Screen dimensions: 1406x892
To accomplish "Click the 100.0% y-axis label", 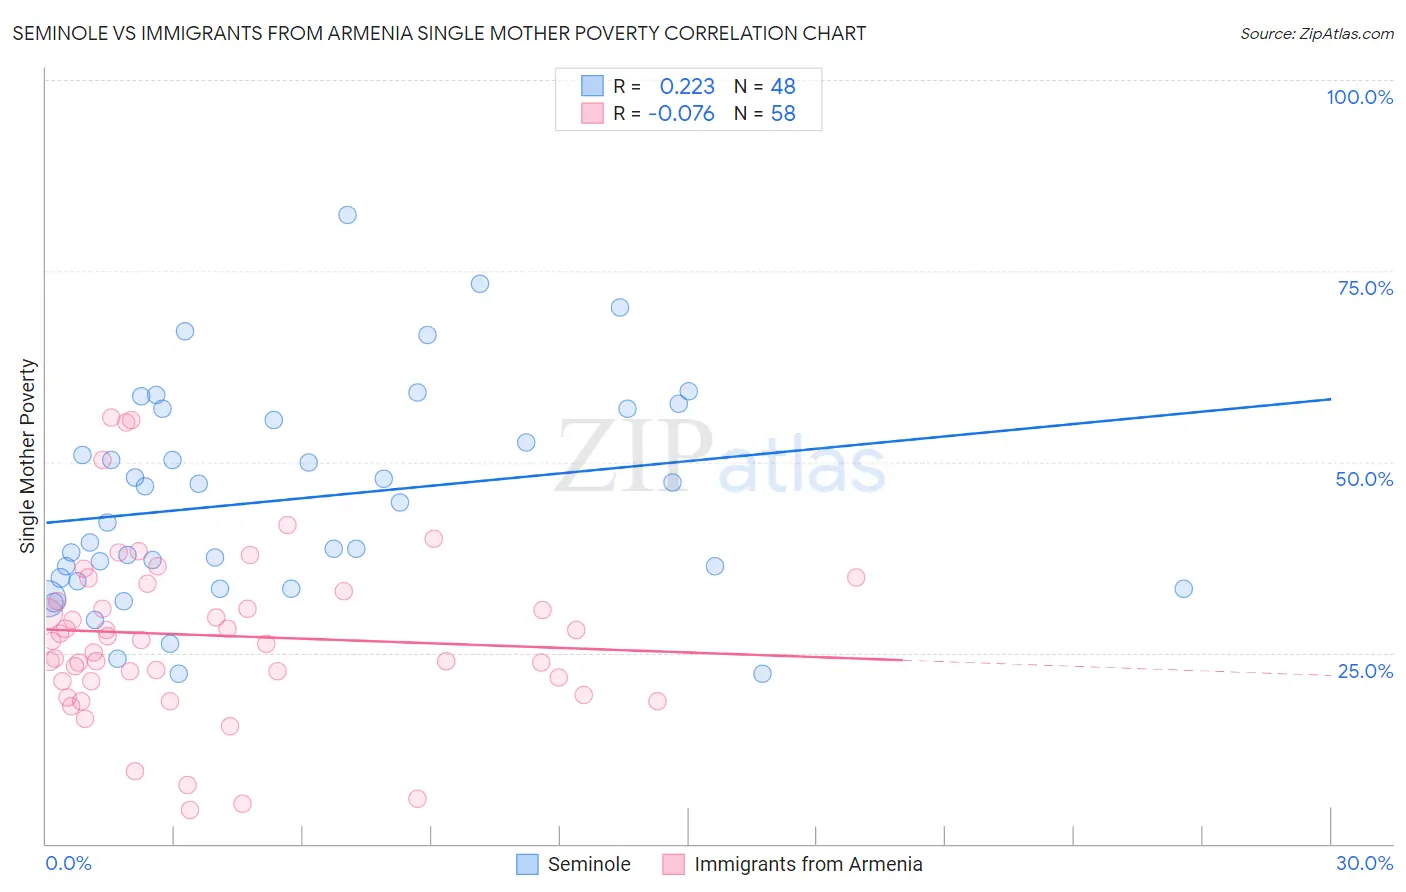I will click(1359, 97).
